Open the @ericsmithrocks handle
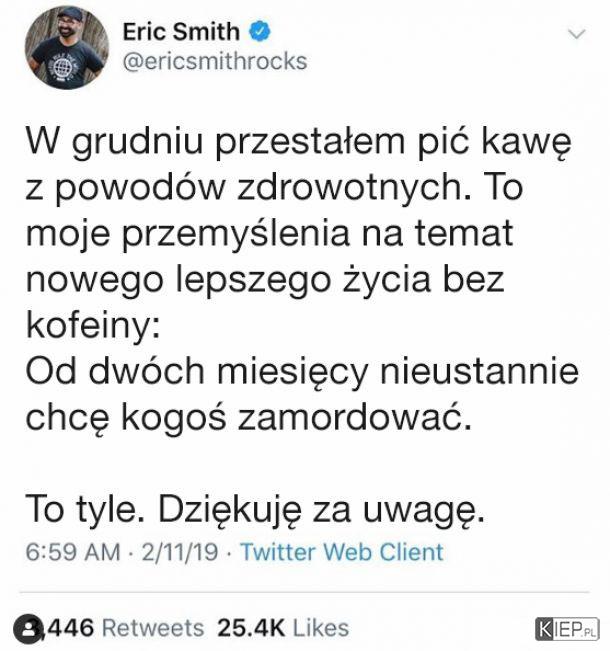The image size is (610, 651). 215,61
